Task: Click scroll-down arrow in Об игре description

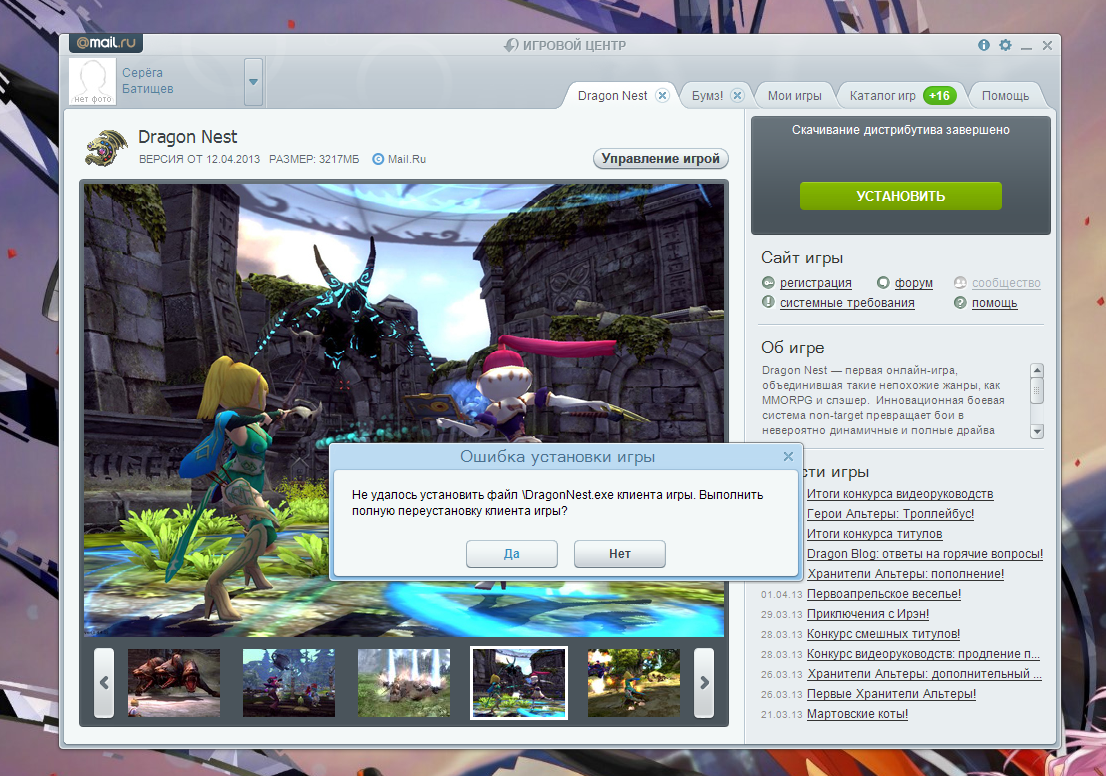Action: [1037, 431]
